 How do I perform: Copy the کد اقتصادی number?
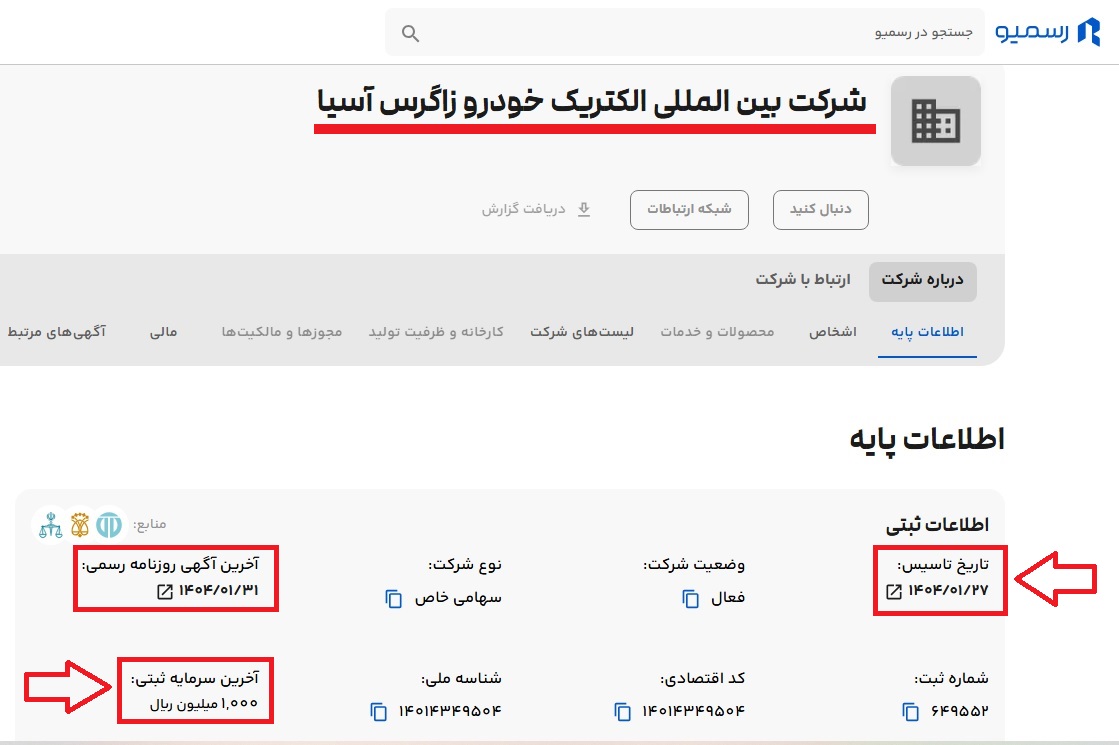pos(622,711)
